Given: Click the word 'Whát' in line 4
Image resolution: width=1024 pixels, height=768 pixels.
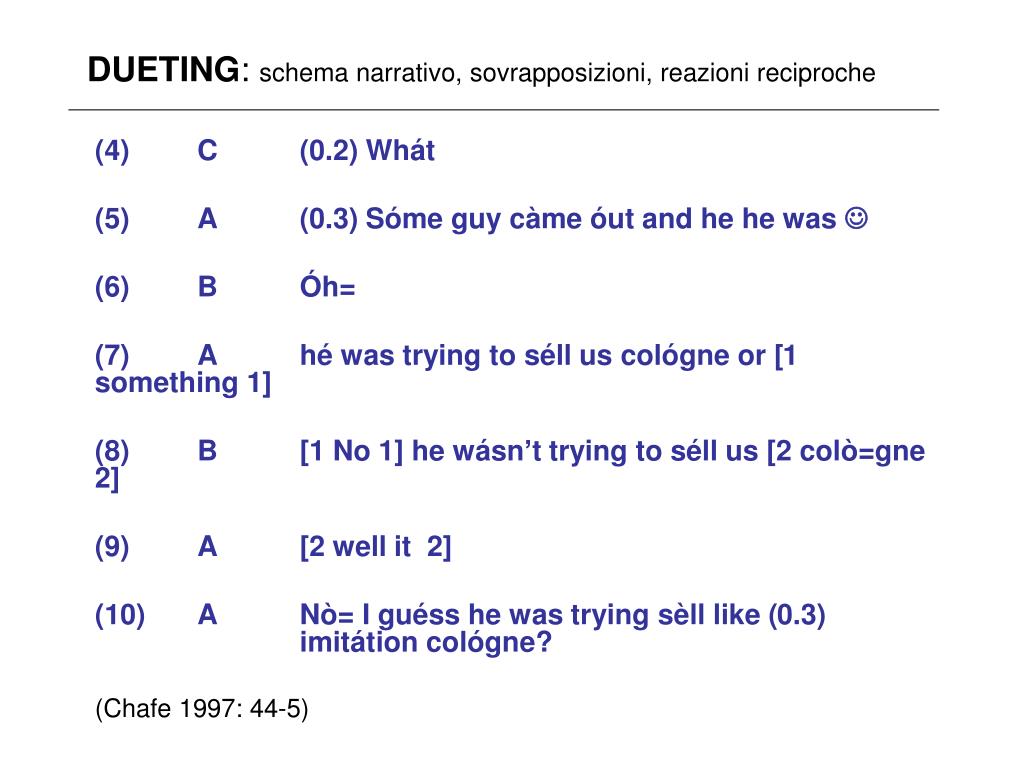Looking at the screenshot, I should 400,150.
